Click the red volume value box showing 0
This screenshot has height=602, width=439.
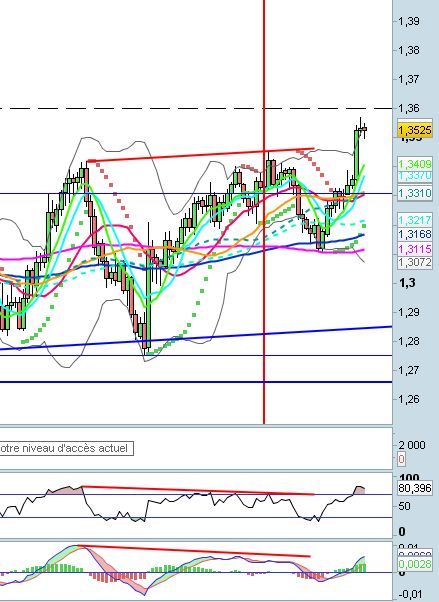click(401, 459)
